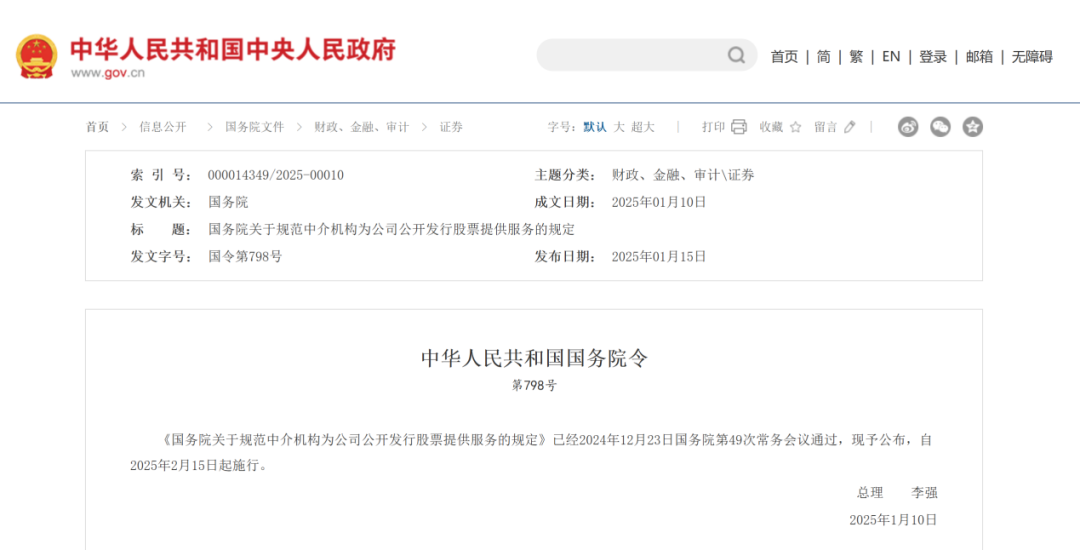This screenshot has height=550, width=1080.
Task: Open 国务院文件 breadcrumb link
Action: 254,127
